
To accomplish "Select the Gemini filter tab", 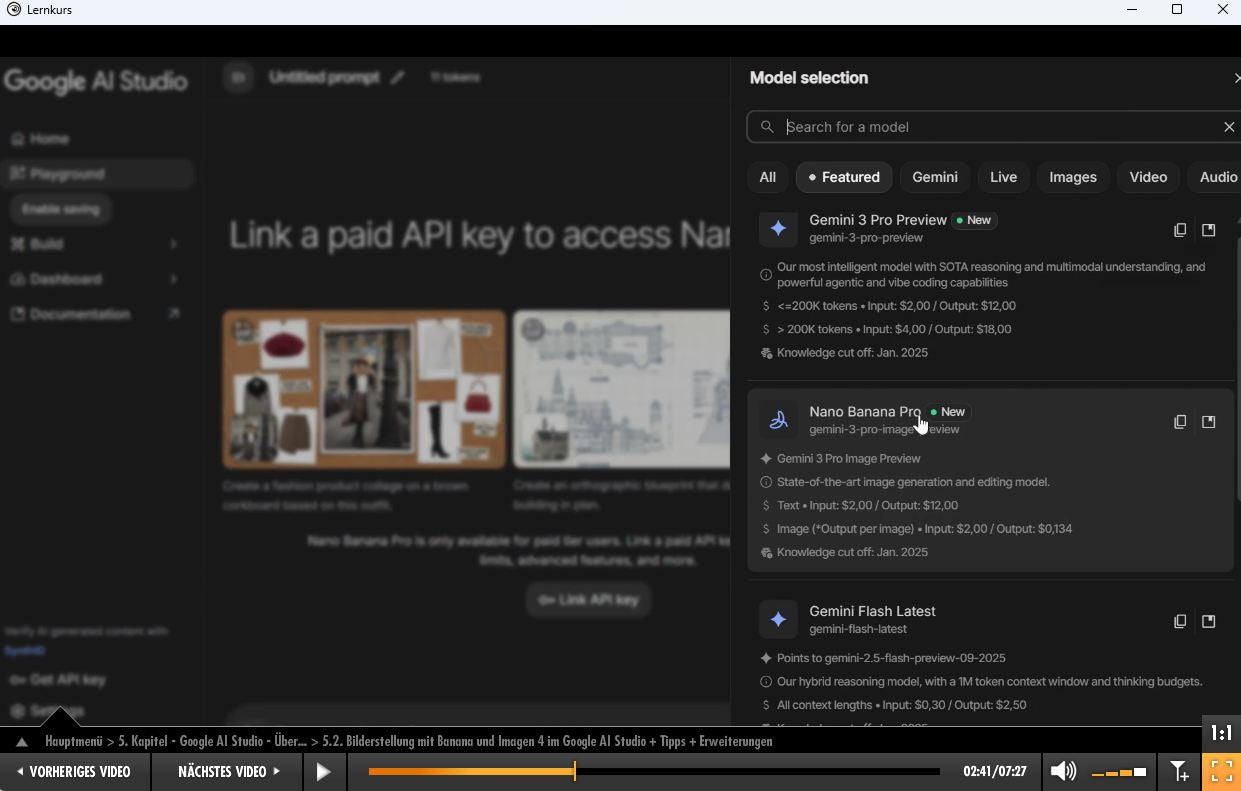I will [x=934, y=177].
